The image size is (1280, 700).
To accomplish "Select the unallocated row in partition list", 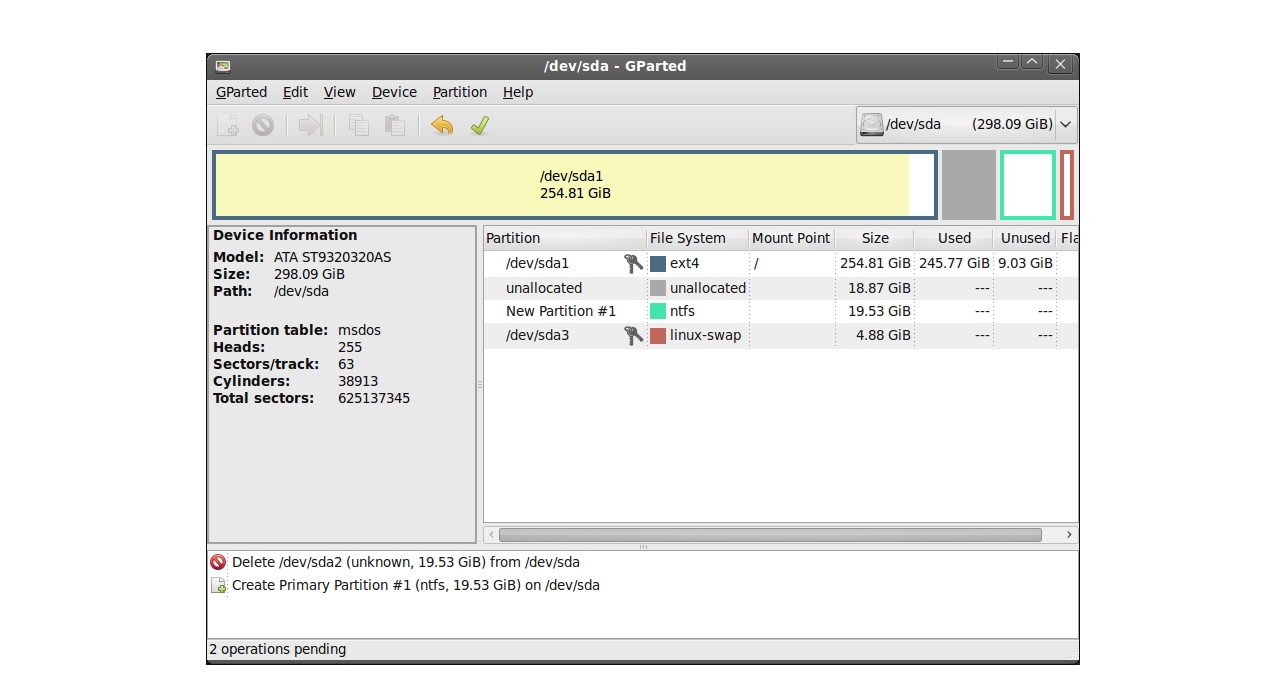I will click(544, 288).
